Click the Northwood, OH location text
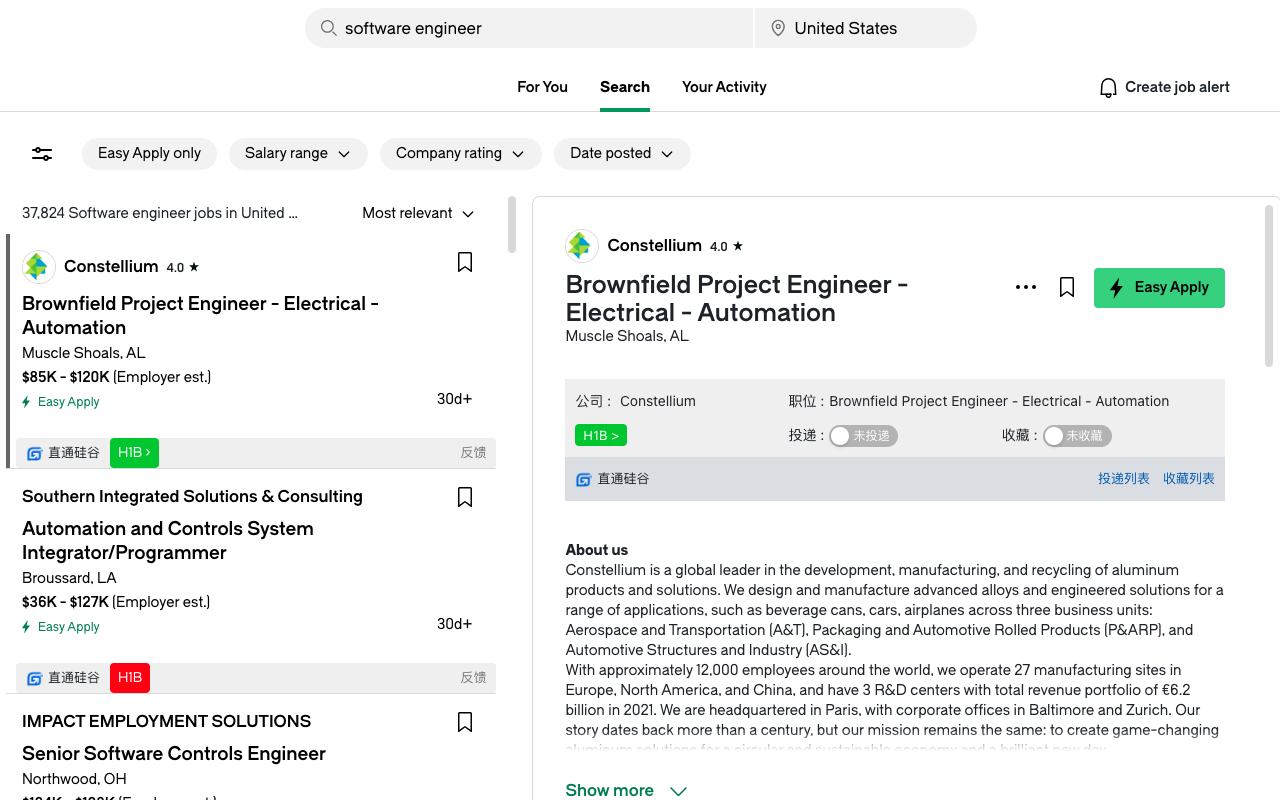This screenshot has height=800, width=1280. pos(74,779)
